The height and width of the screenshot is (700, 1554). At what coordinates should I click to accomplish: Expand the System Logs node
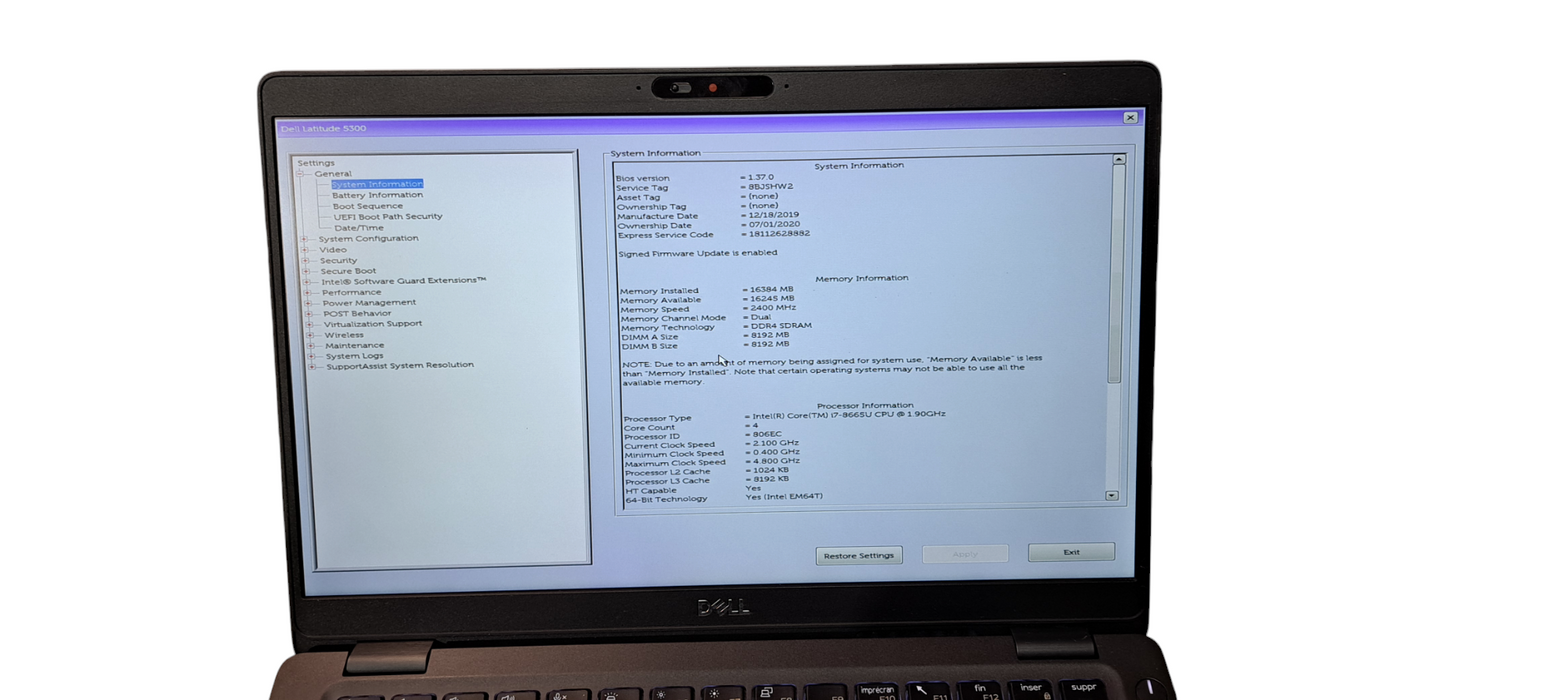coord(312,356)
